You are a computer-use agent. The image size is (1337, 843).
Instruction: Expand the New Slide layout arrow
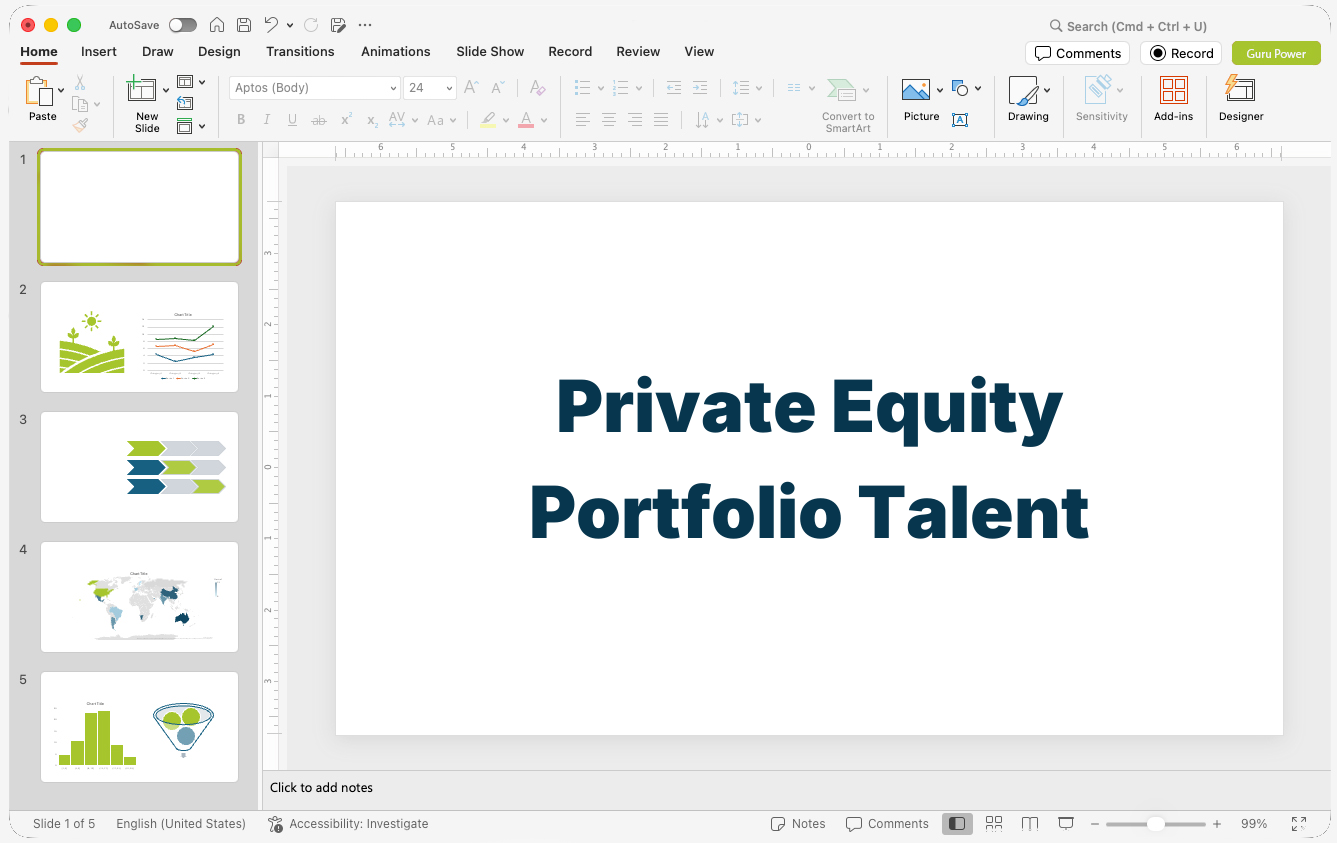[166, 90]
